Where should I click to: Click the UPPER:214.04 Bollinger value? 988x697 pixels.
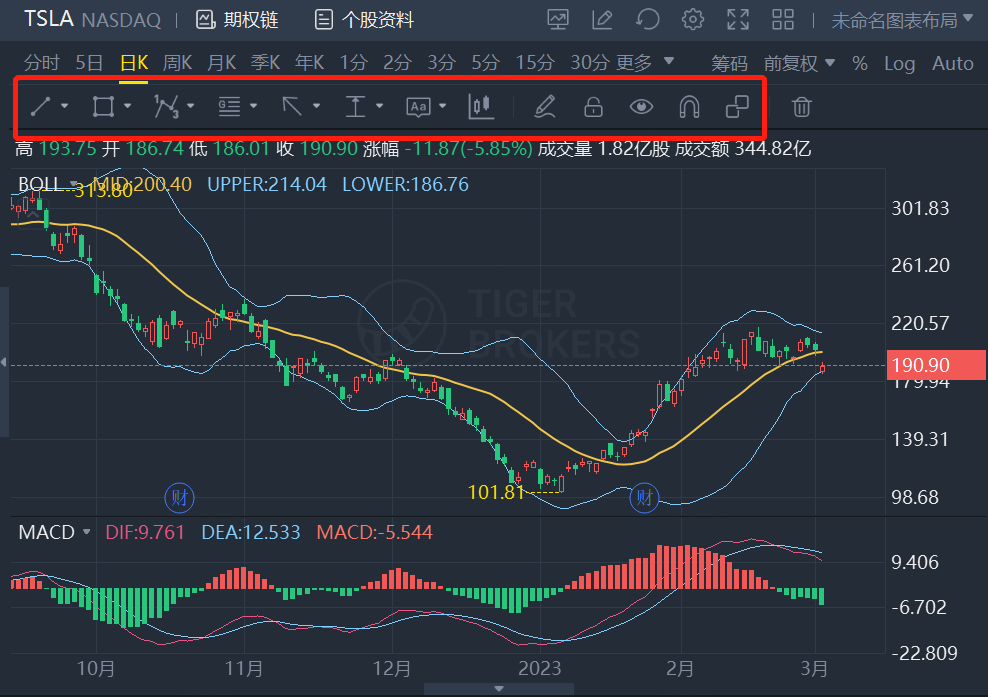tap(267, 184)
